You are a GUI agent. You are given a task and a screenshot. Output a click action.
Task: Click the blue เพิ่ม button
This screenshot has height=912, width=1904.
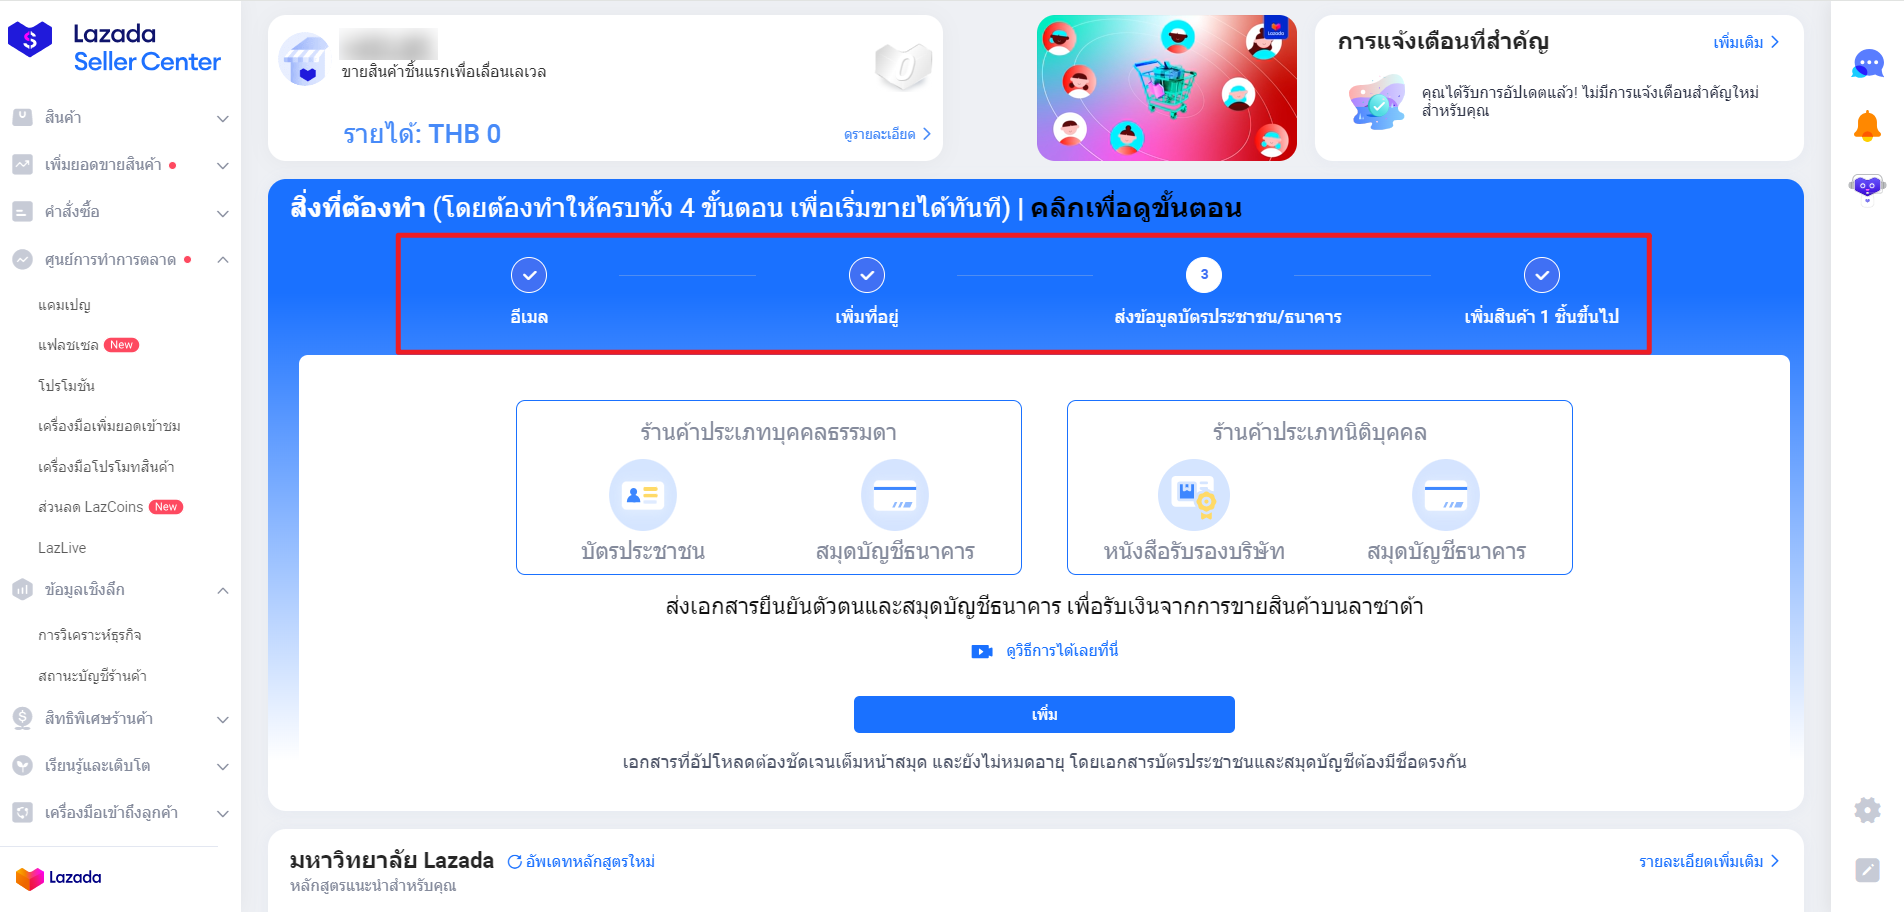[1044, 714]
